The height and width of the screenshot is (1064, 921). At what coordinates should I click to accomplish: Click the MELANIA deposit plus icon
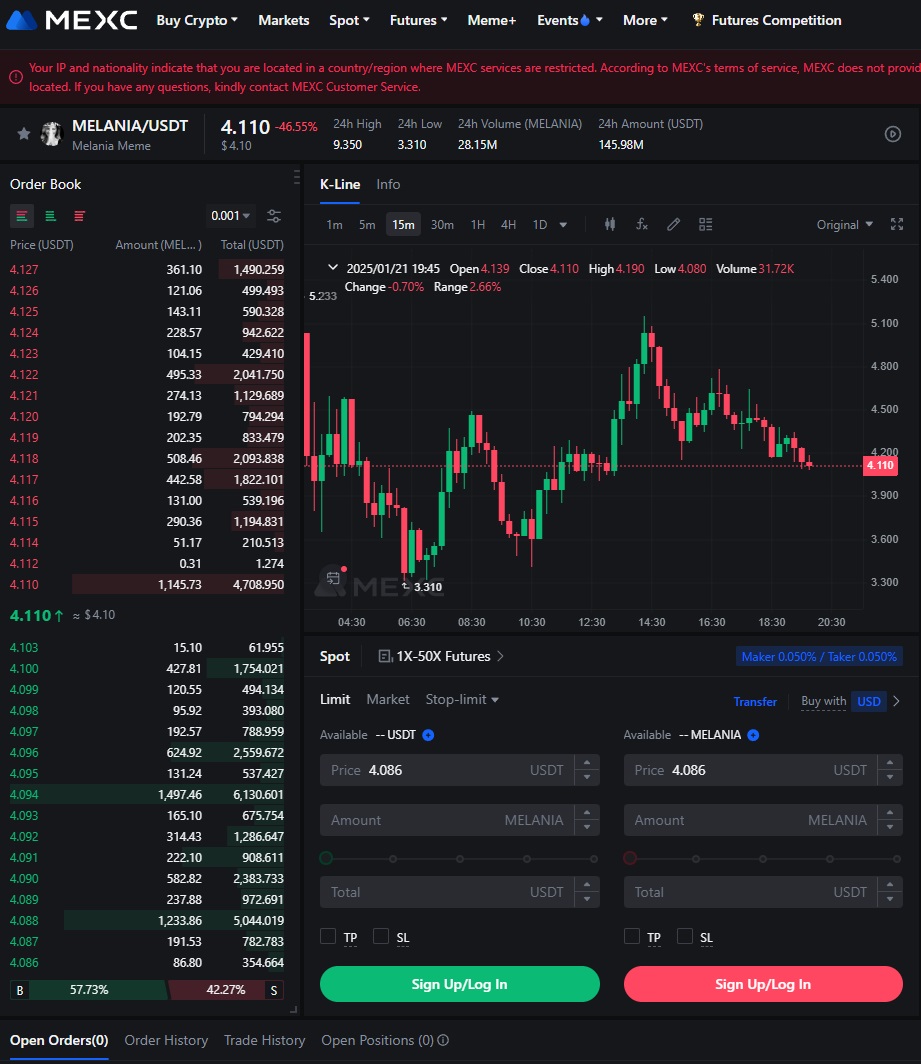tap(753, 735)
